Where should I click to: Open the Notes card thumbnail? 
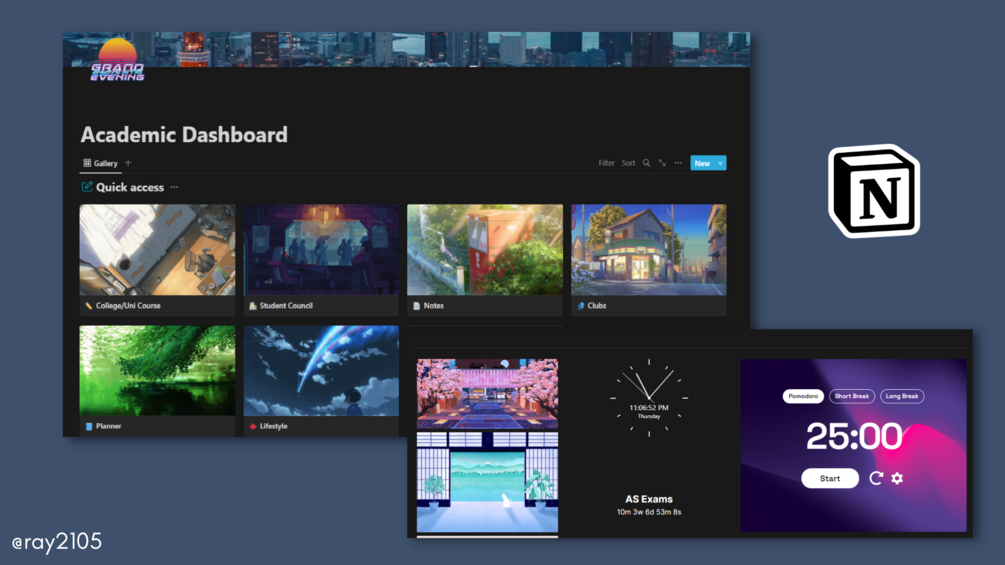click(x=485, y=250)
